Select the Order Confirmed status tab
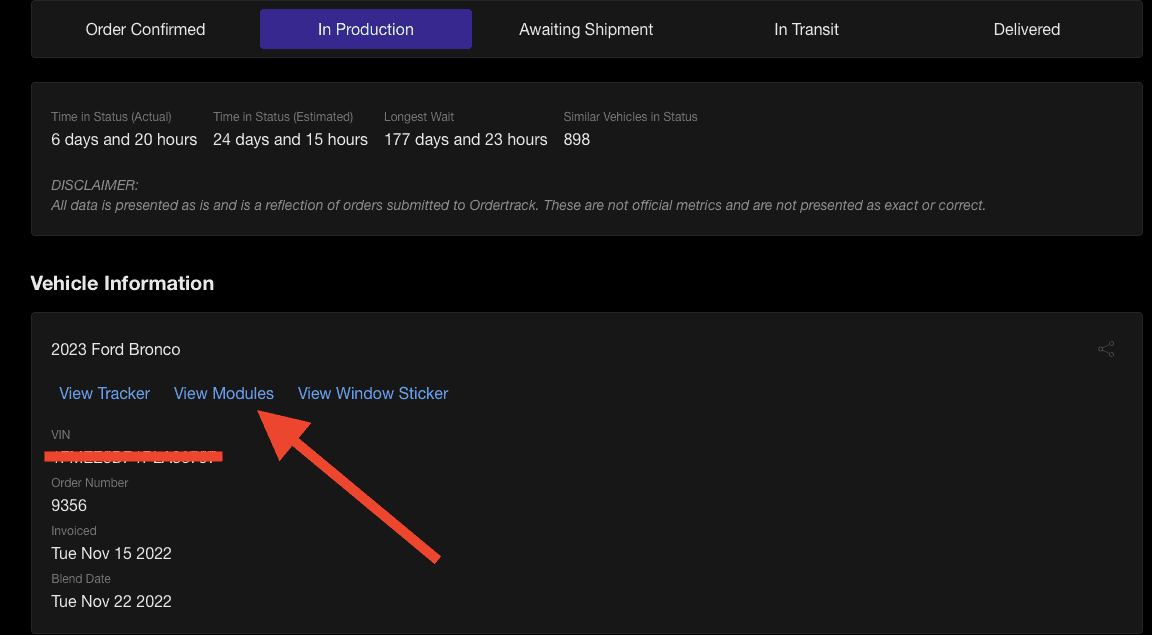Image resolution: width=1152 pixels, height=635 pixels. (x=145, y=29)
